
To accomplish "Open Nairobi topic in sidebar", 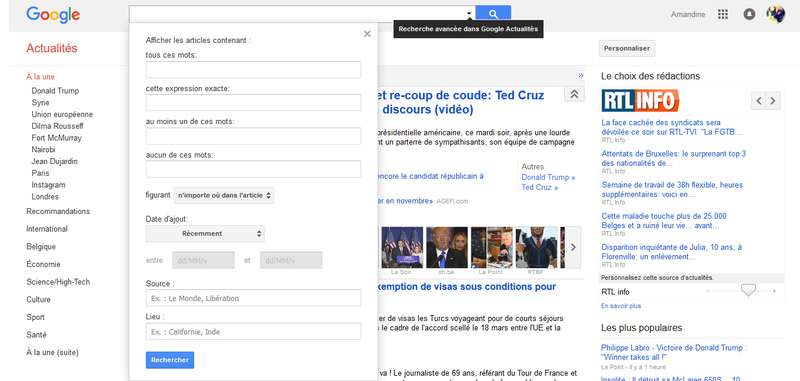I will tap(43, 149).
